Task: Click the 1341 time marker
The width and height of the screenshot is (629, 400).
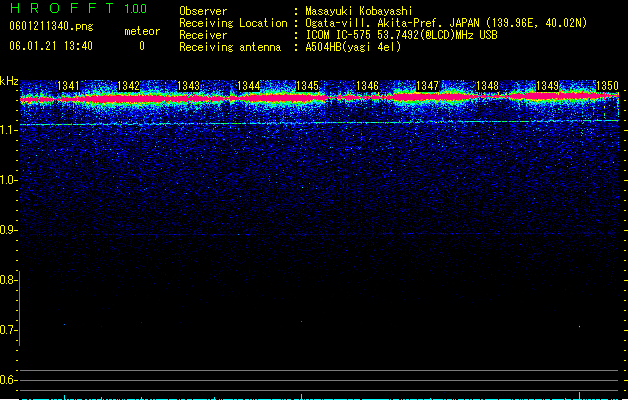Action: point(68,86)
